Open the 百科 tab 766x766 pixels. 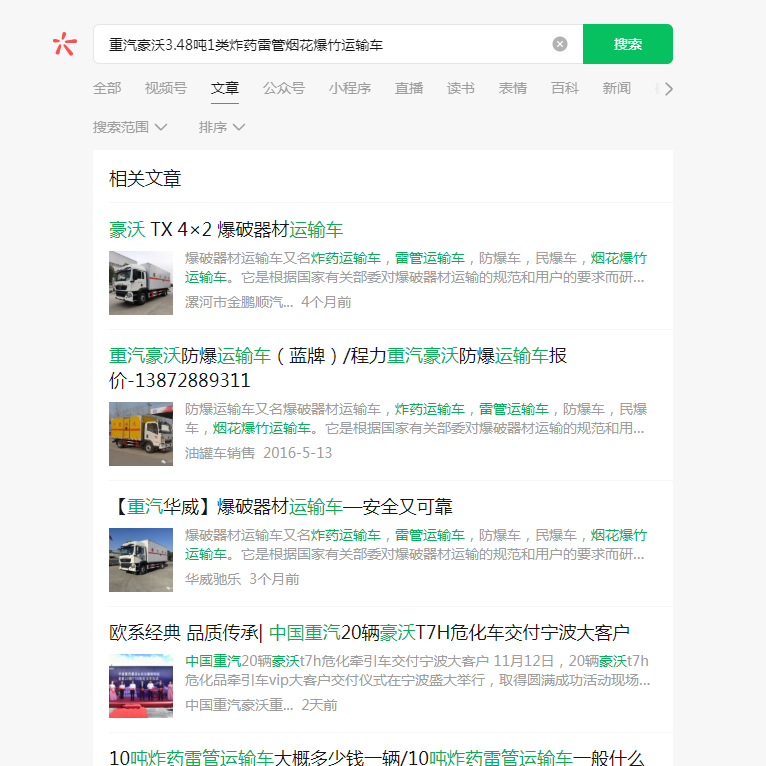click(x=565, y=88)
